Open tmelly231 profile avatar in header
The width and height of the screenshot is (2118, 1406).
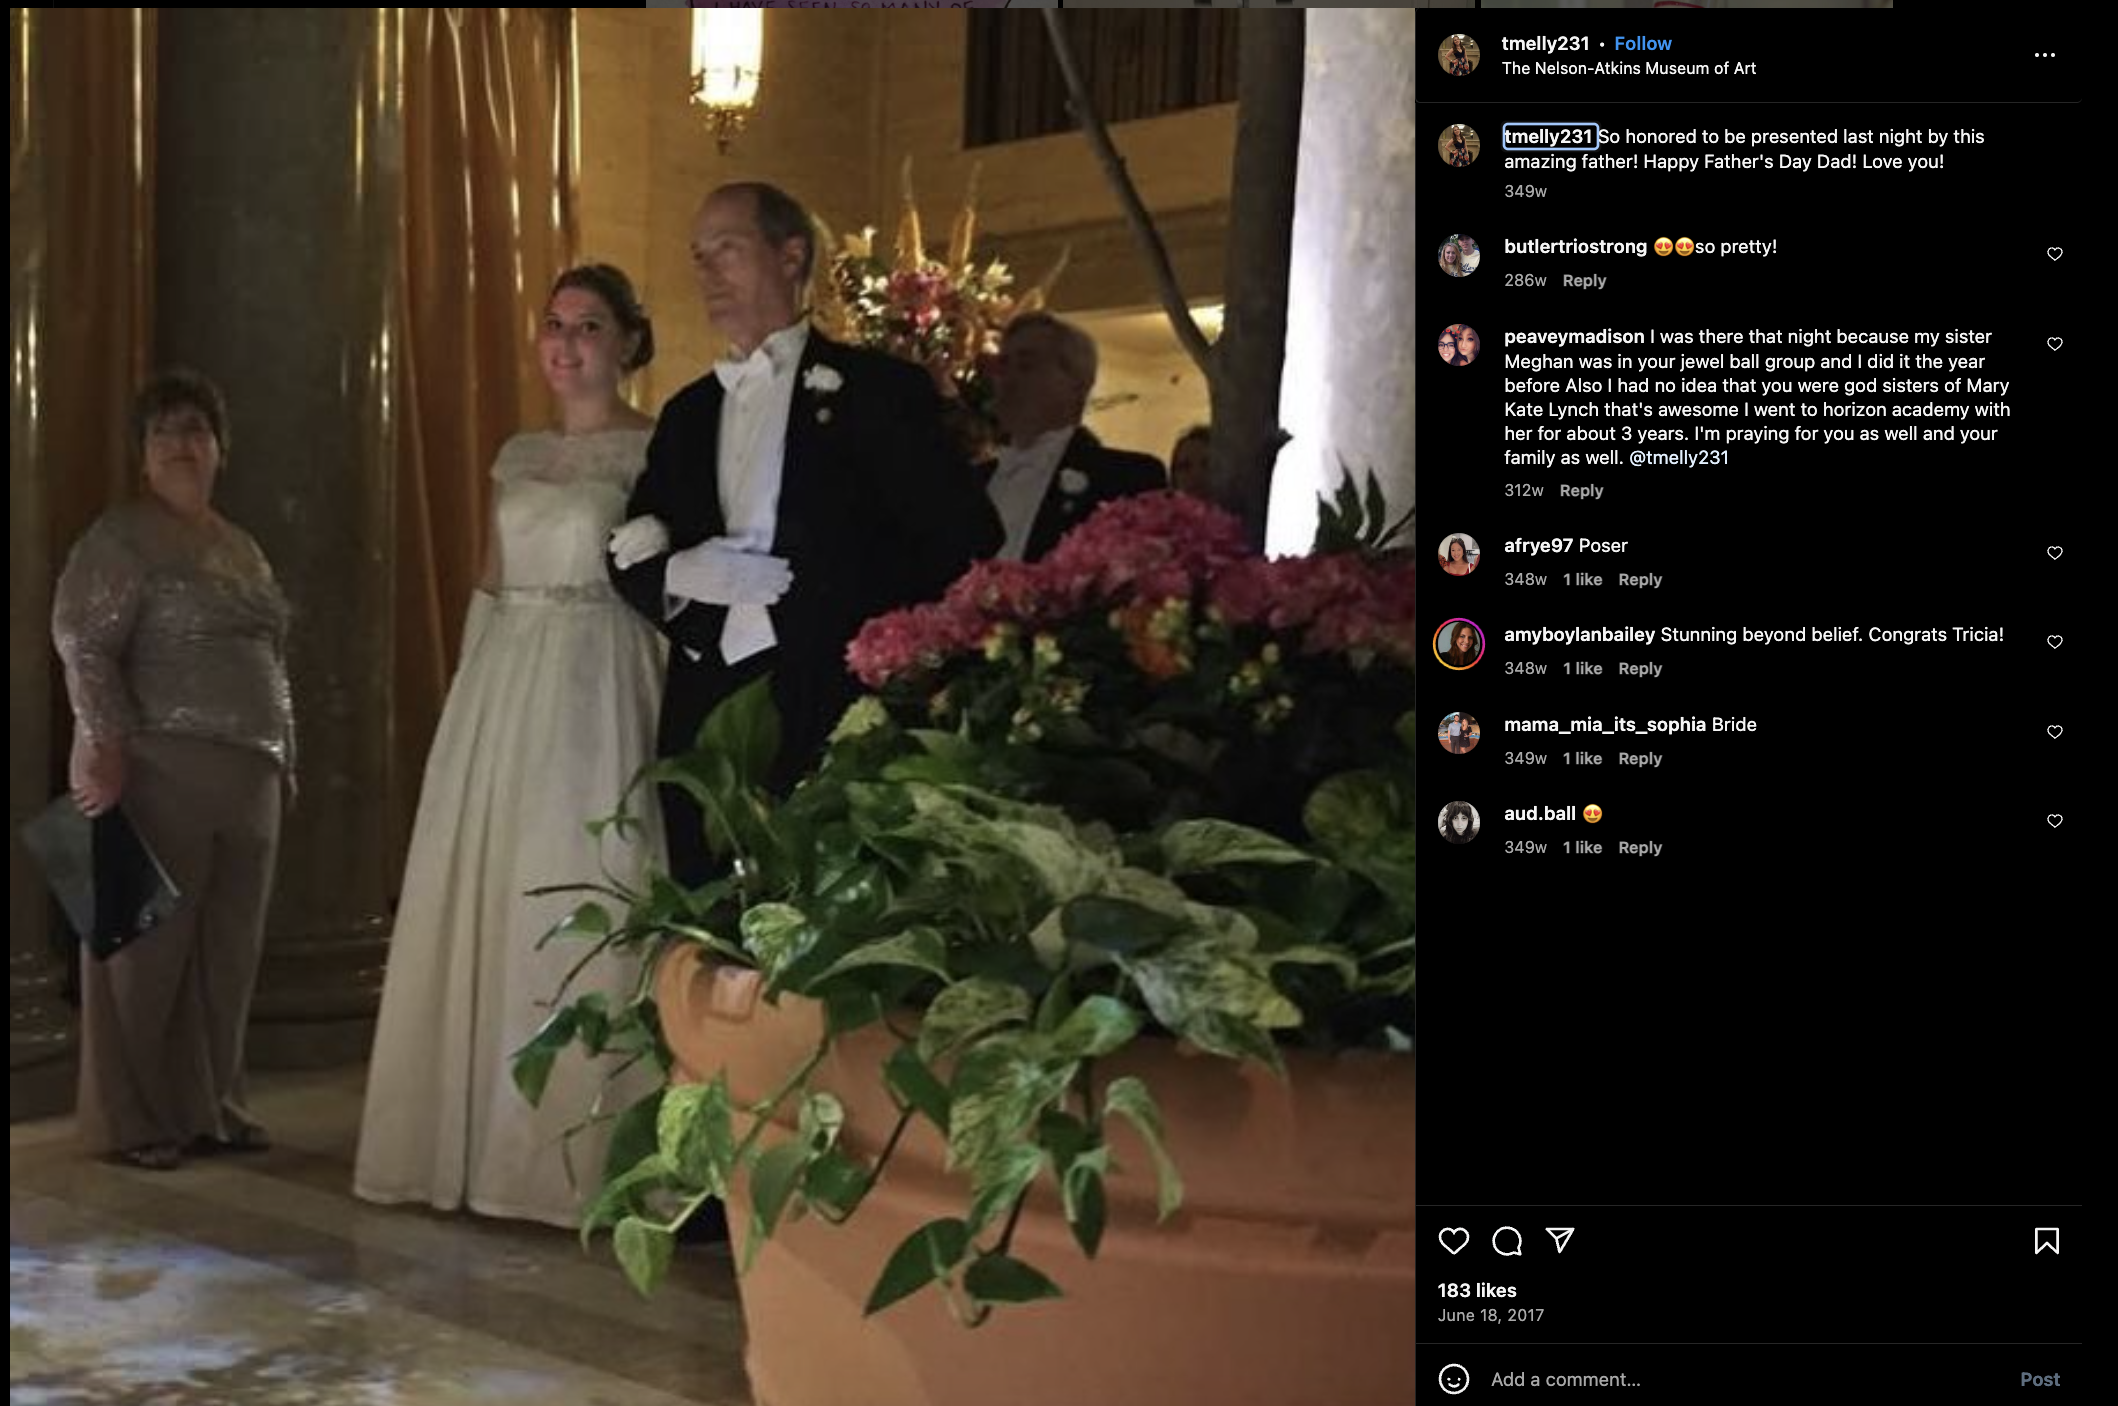pos(1459,55)
